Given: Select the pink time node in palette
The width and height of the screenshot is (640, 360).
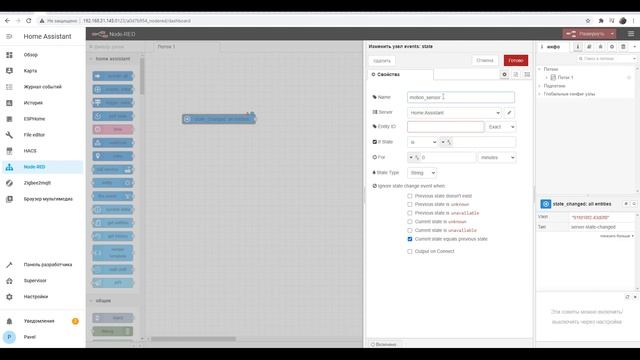Looking at the screenshot, I should [113, 129].
